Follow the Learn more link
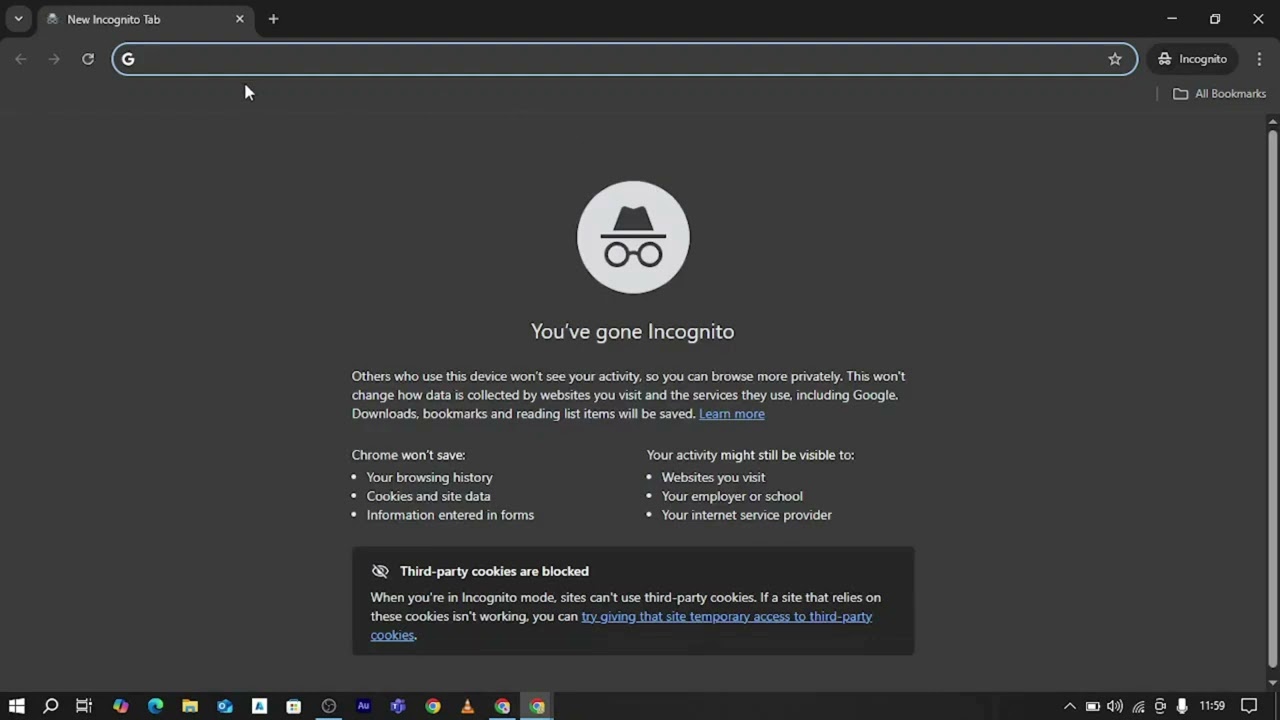The height and width of the screenshot is (720, 1280). (x=732, y=414)
